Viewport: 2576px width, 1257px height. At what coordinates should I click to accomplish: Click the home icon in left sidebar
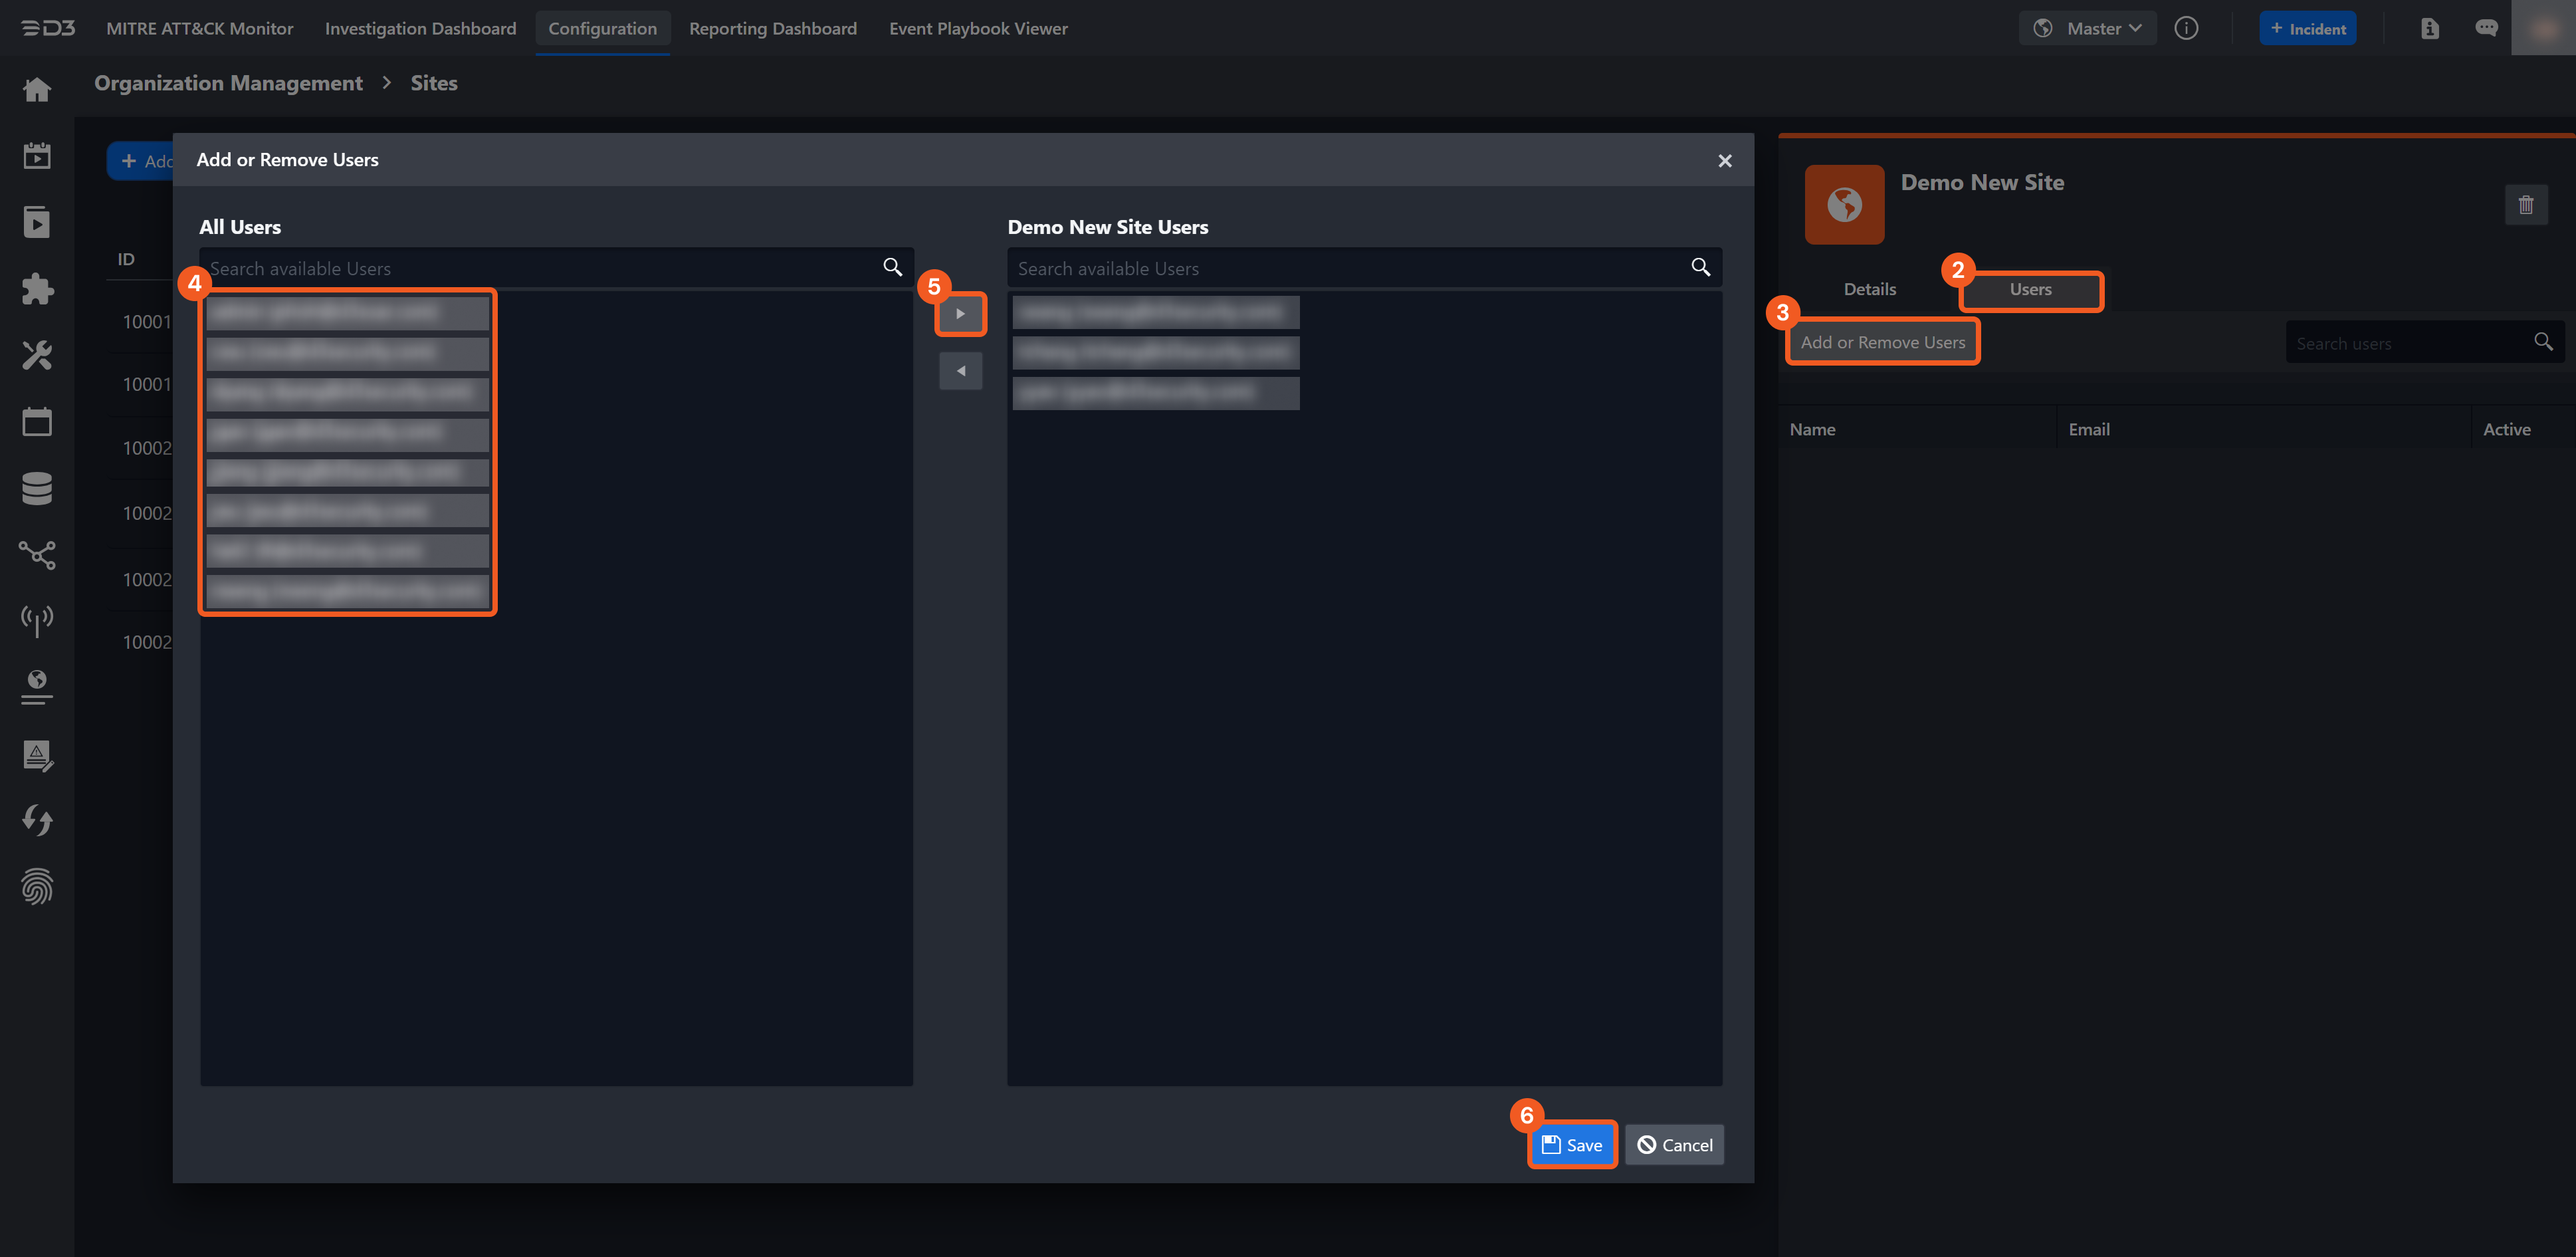tap(37, 90)
